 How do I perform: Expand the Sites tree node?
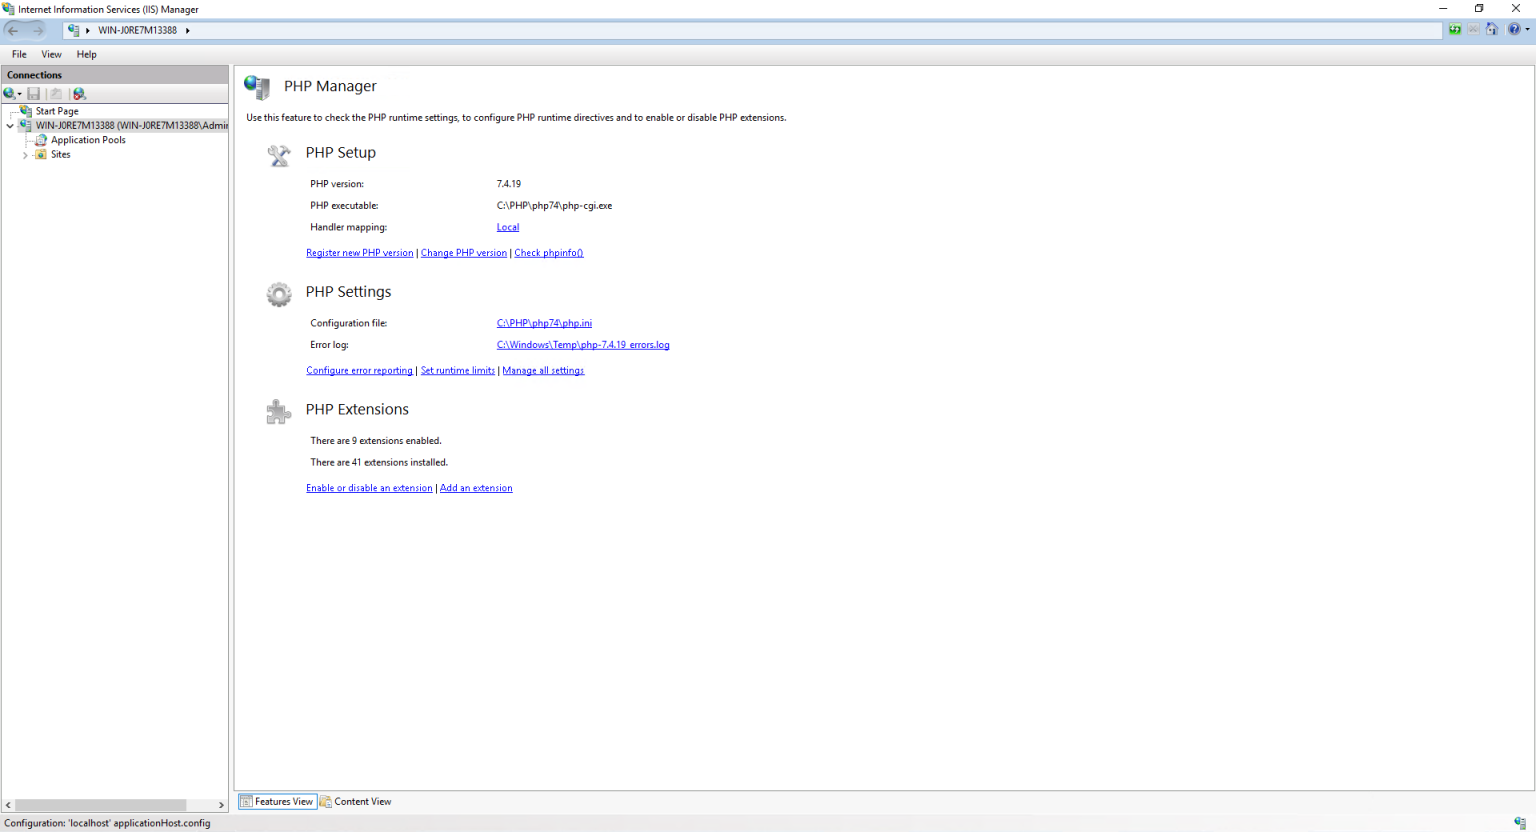tap(26, 154)
